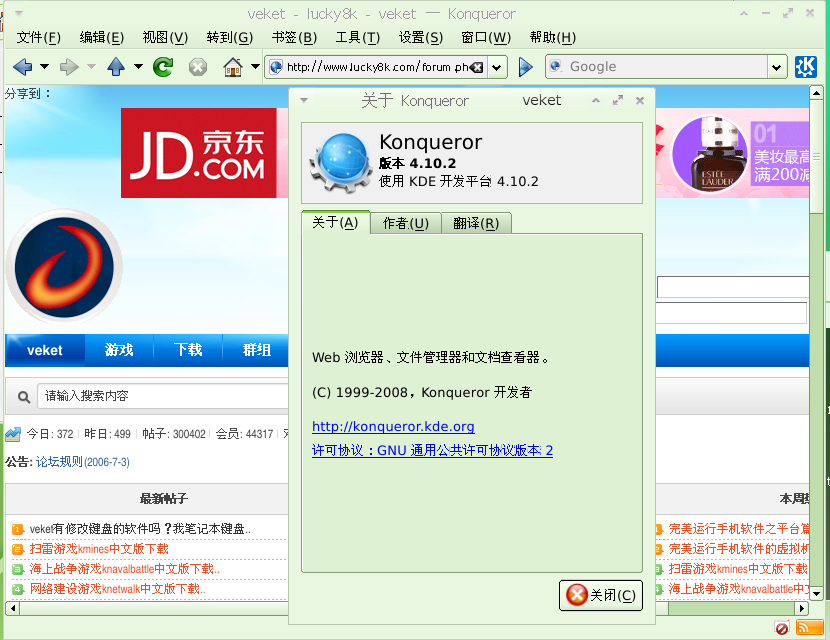830x640 pixels.
Task: Click the 请输入搜索内容 search field
Action: click(x=163, y=396)
